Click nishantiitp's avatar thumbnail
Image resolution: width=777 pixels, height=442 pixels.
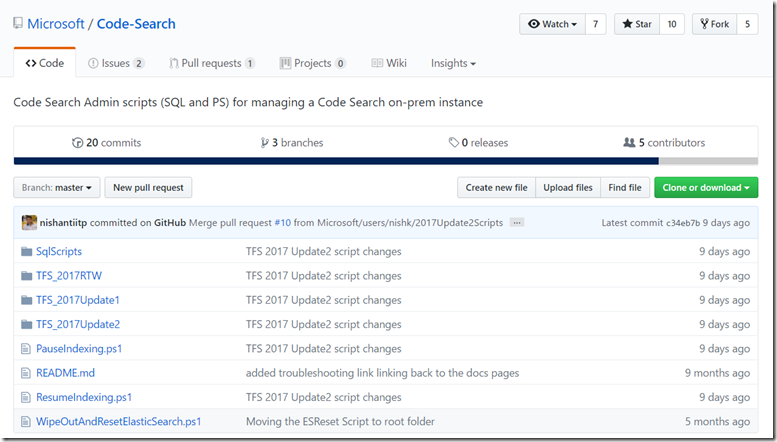[29, 222]
